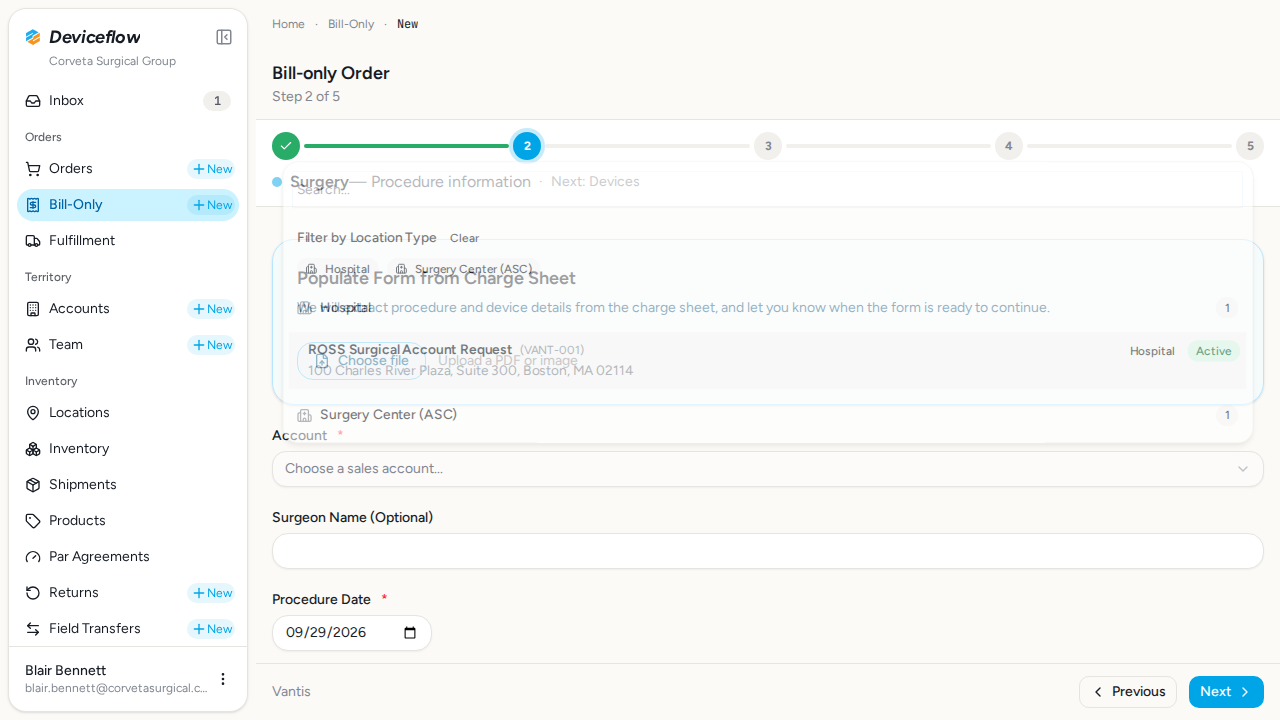Click the tag icon beside Products
Image resolution: width=1280 pixels, height=720 pixels.
point(33,521)
